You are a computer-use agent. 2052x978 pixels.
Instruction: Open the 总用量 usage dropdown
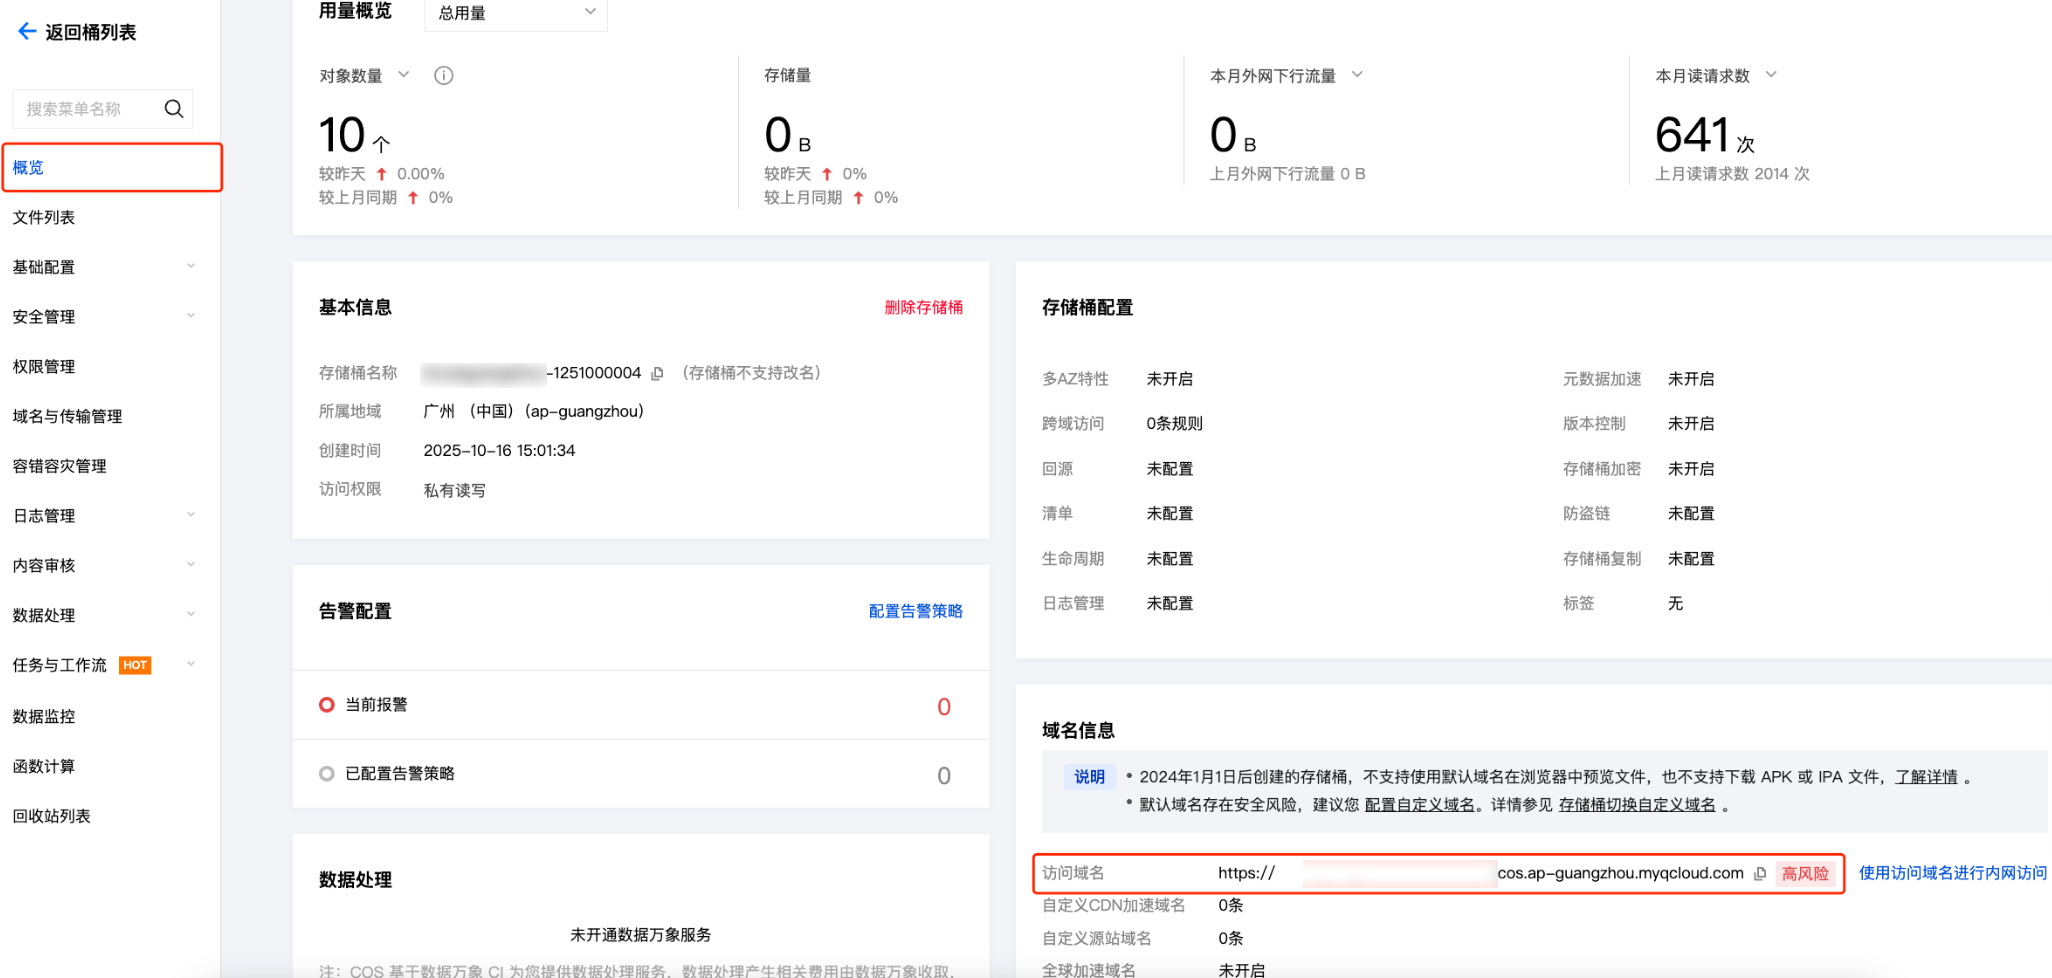point(515,13)
